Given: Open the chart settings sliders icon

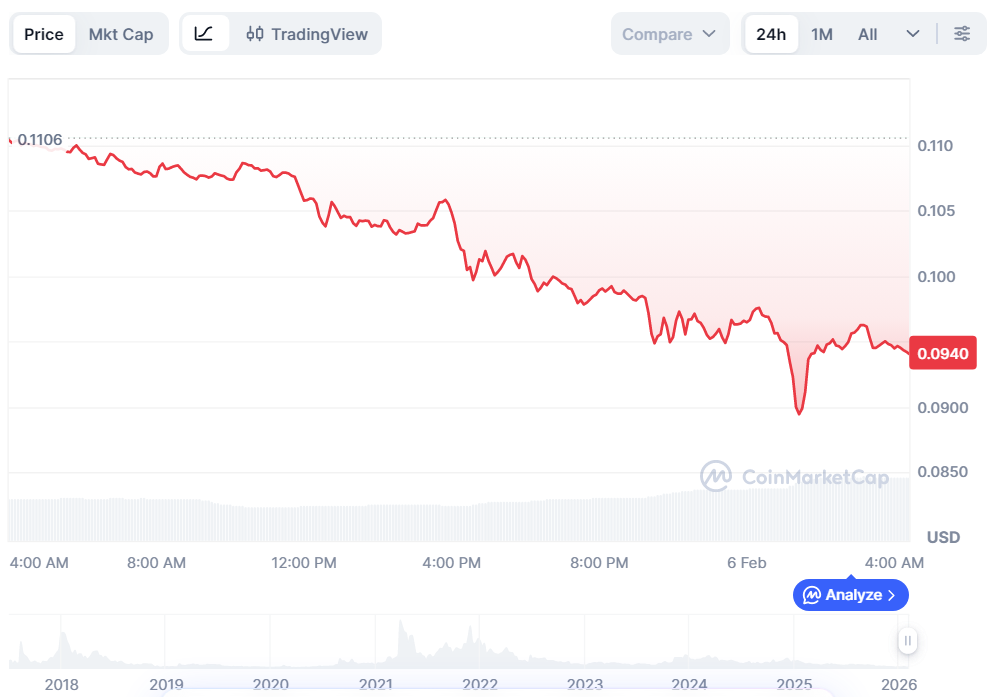Looking at the screenshot, I should point(962,34).
